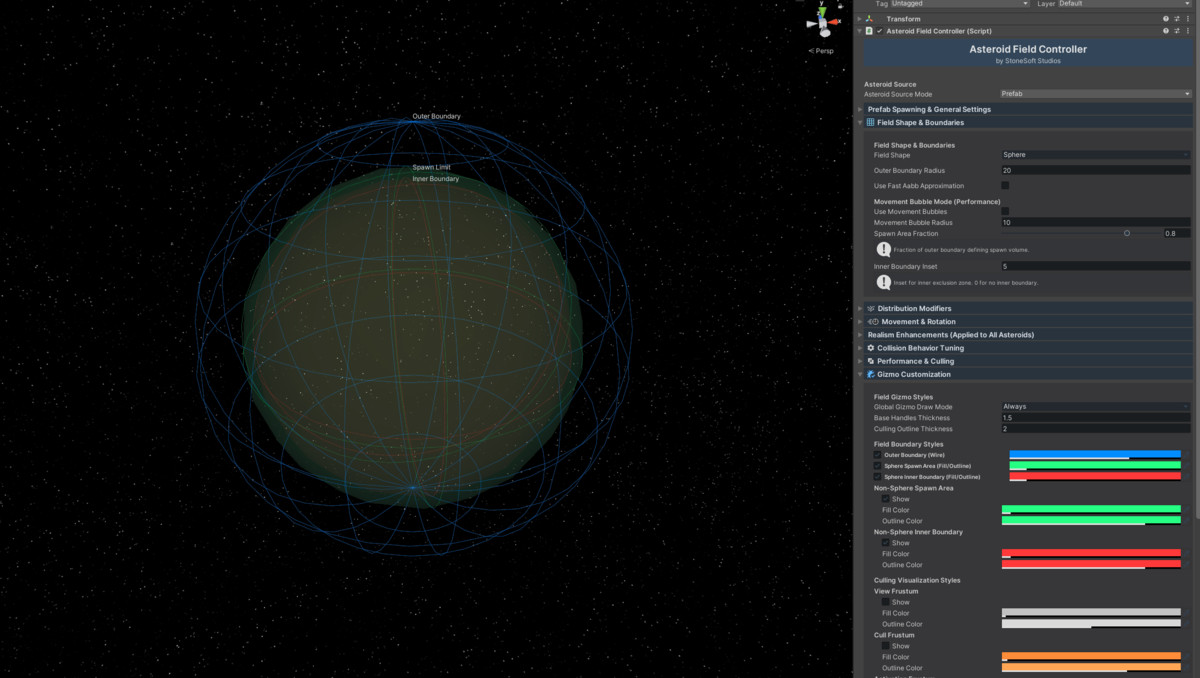Open the Cull Frustum Fill Color swatch
This screenshot has height=678, width=1200.
pos(1091,657)
